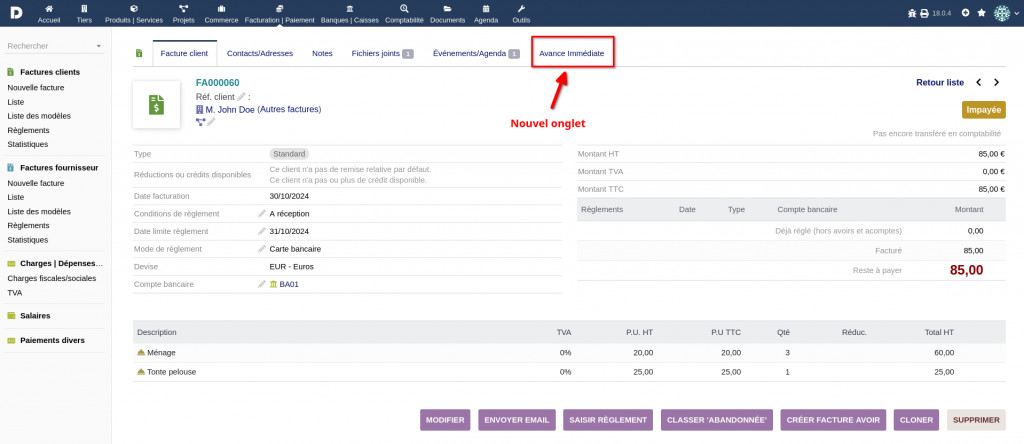Expand the Rechercher search dropdown
1024x444 pixels.
pyautogui.click(x=98, y=46)
